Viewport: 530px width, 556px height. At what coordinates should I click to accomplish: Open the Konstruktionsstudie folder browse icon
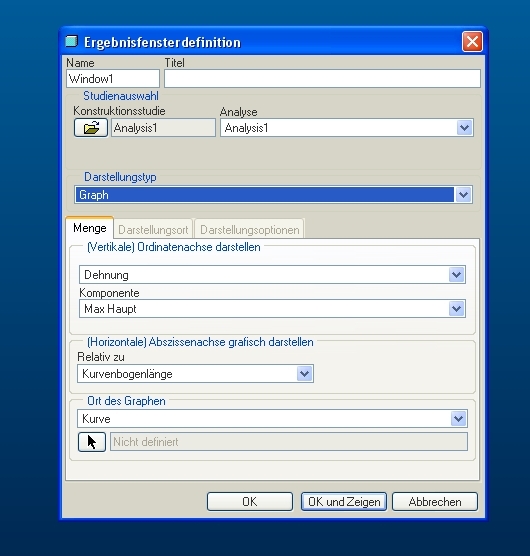(91, 128)
